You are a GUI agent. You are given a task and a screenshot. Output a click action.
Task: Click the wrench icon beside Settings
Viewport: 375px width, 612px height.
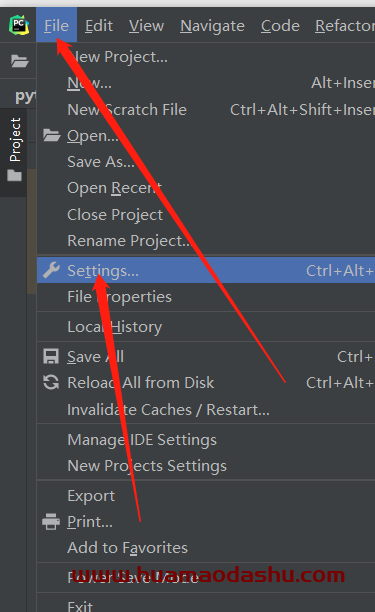click(51, 270)
